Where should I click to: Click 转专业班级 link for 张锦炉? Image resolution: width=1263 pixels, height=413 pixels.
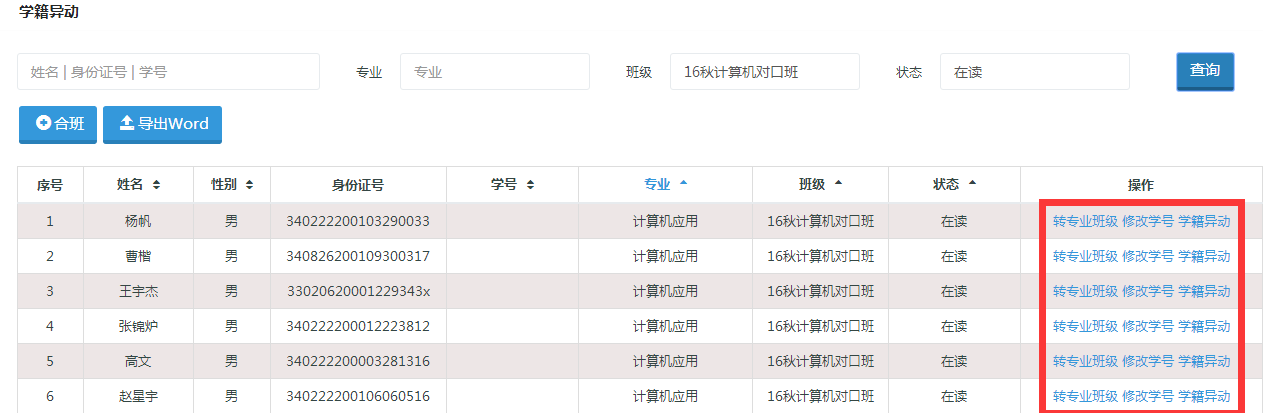coord(1084,326)
